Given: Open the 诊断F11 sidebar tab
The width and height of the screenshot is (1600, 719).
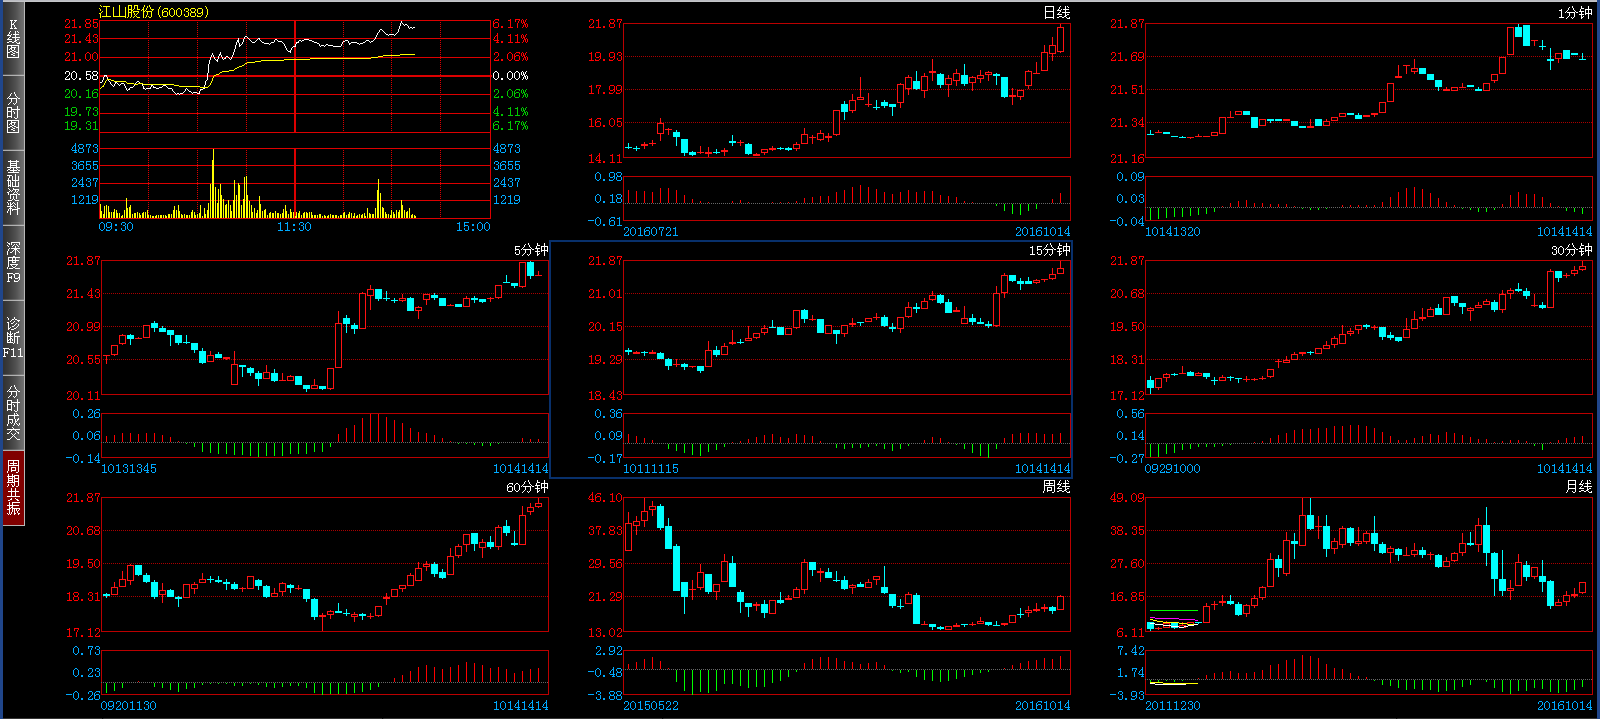Looking at the screenshot, I should 13,337.
